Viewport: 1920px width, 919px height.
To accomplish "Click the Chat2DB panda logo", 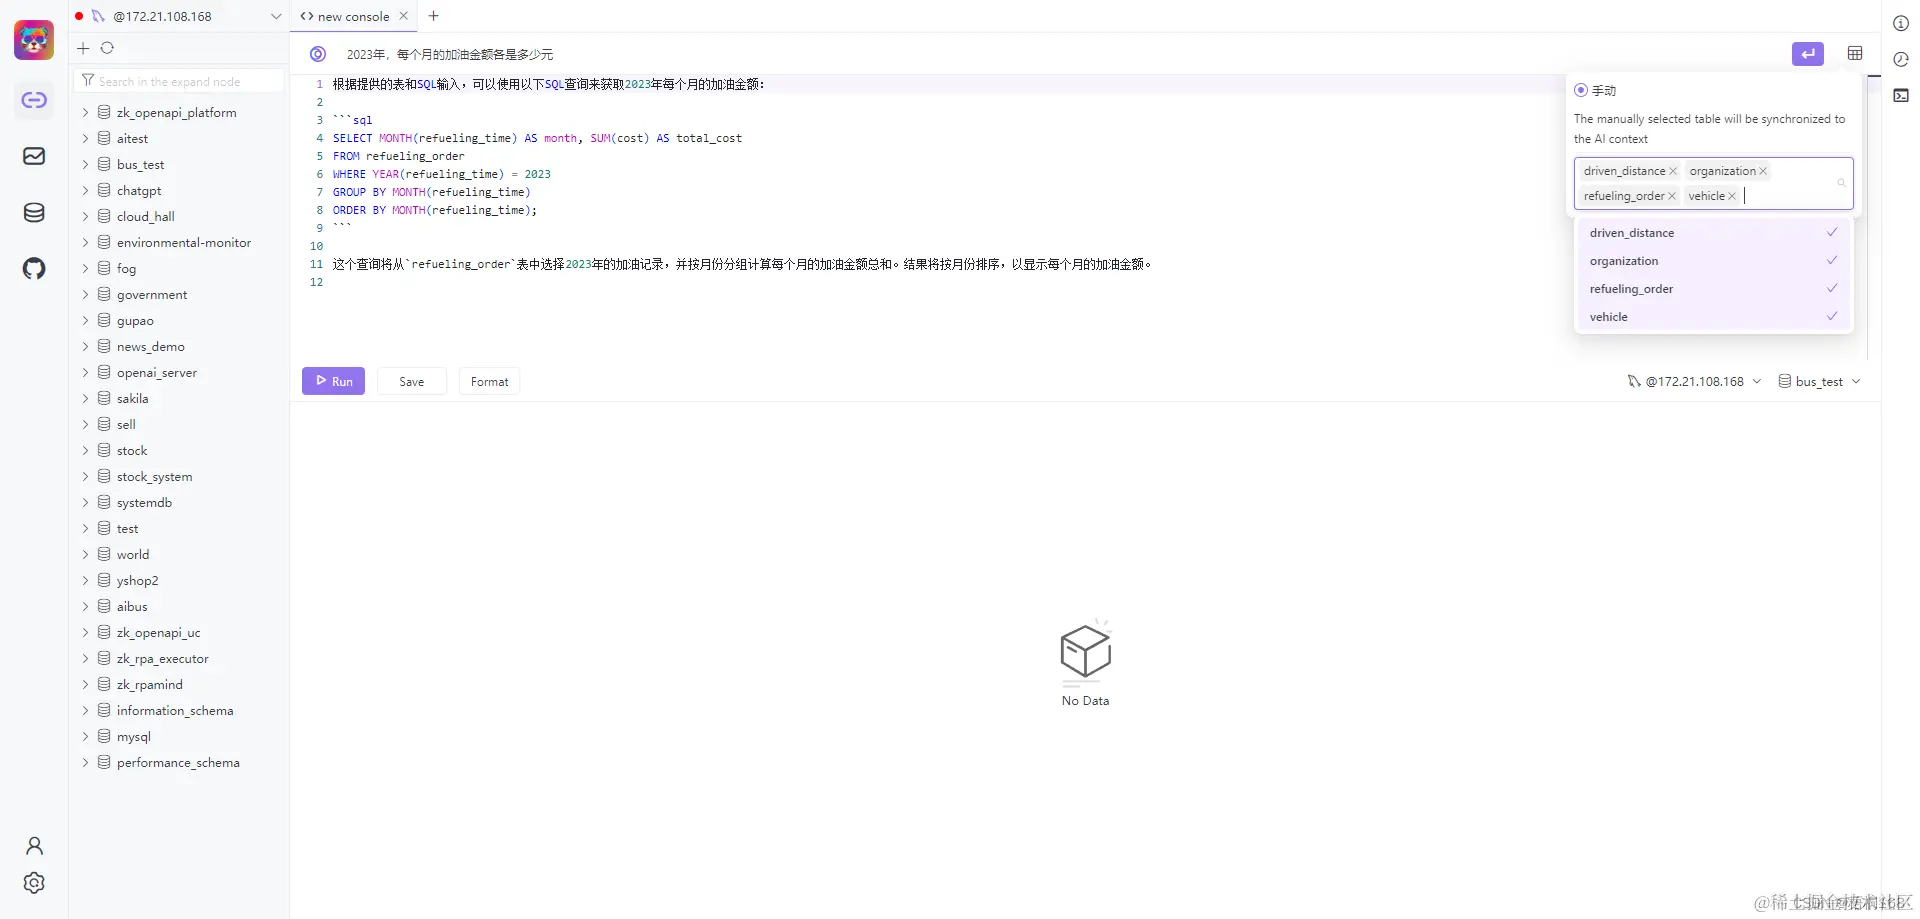I will pyautogui.click(x=34, y=40).
